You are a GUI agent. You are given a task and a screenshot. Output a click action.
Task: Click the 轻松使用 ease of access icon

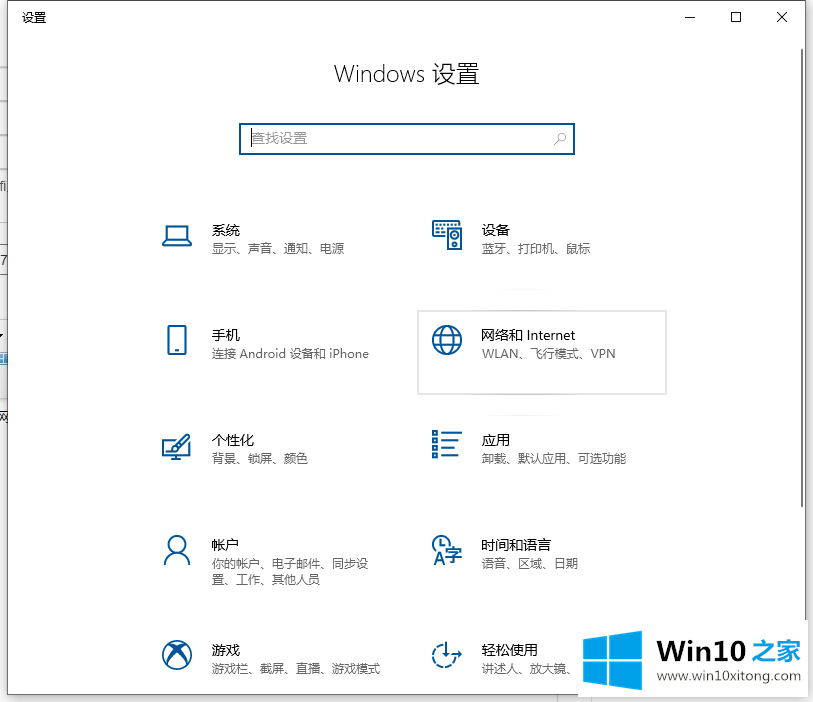[x=447, y=655]
